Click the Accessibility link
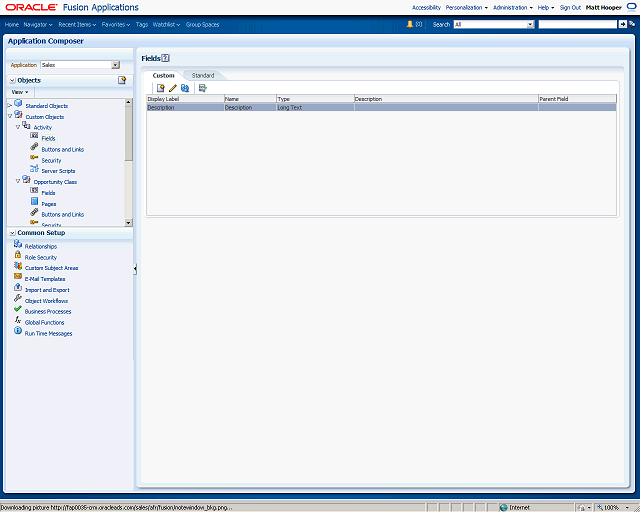The height and width of the screenshot is (512, 640). tap(426, 8)
